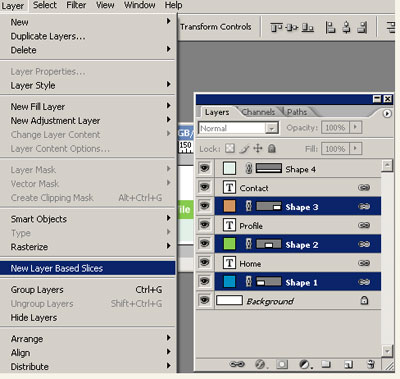
Task: Click link icon on Contact layer
Action: coord(364,188)
